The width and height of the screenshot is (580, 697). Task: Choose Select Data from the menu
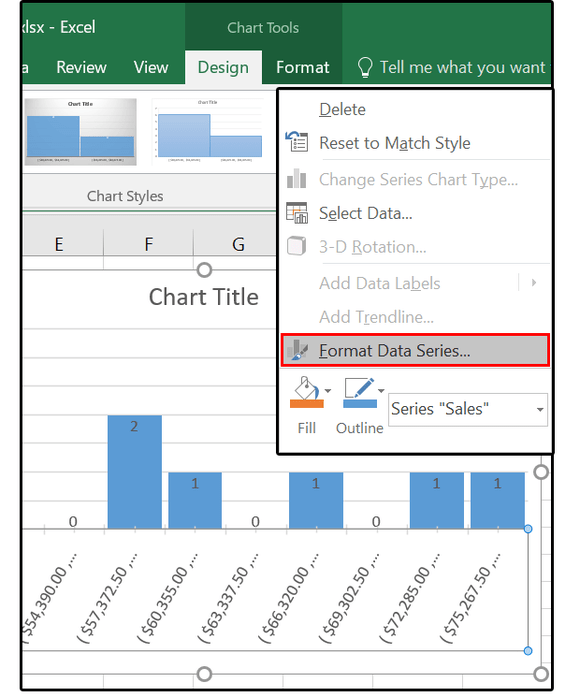coord(365,213)
